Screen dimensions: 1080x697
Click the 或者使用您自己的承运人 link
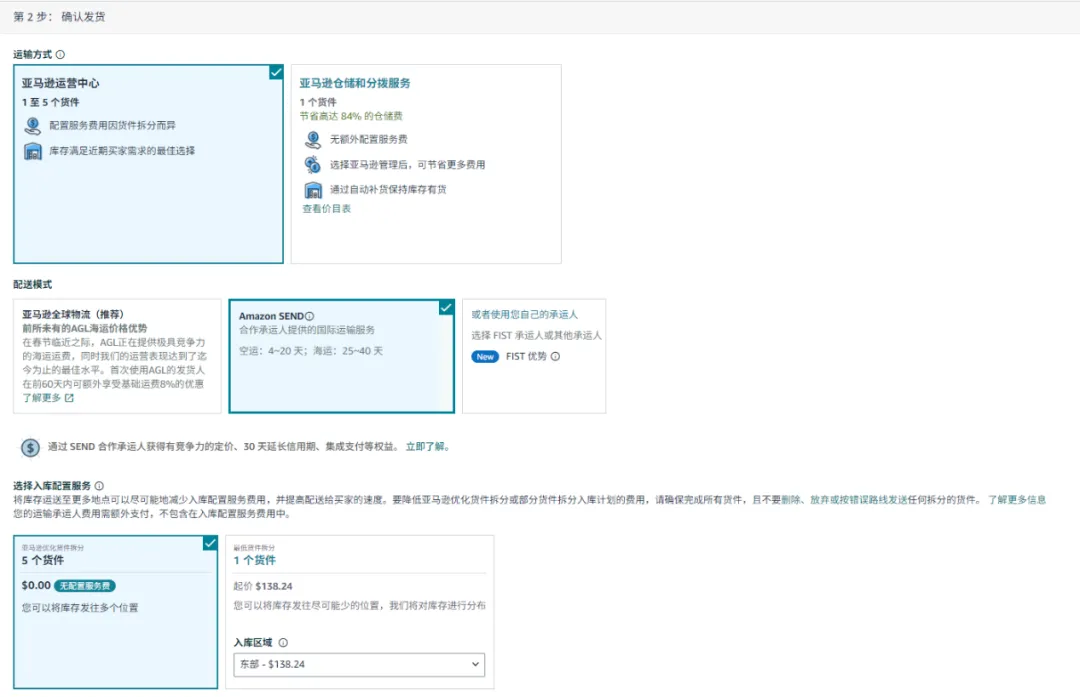526,313
